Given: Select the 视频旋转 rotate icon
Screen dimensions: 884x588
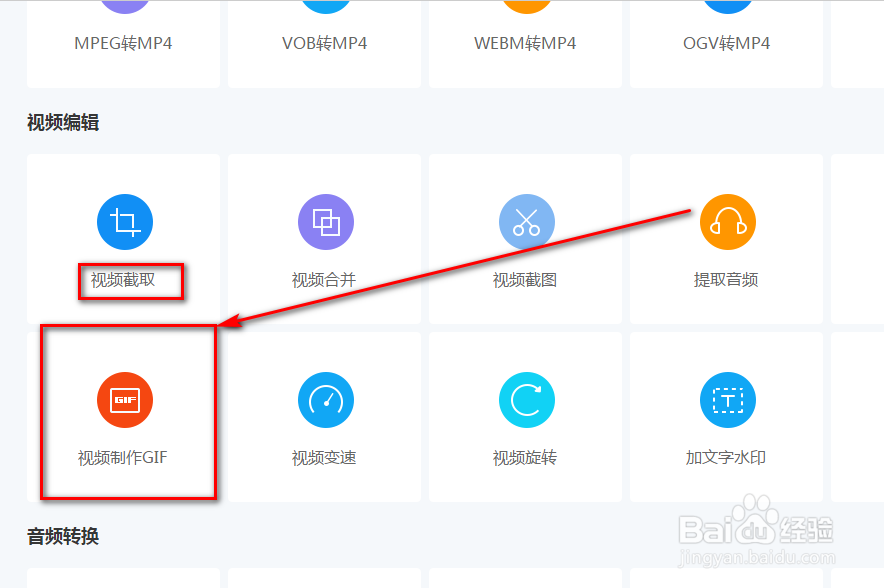Looking at the screenshot, I should [526, 399].
